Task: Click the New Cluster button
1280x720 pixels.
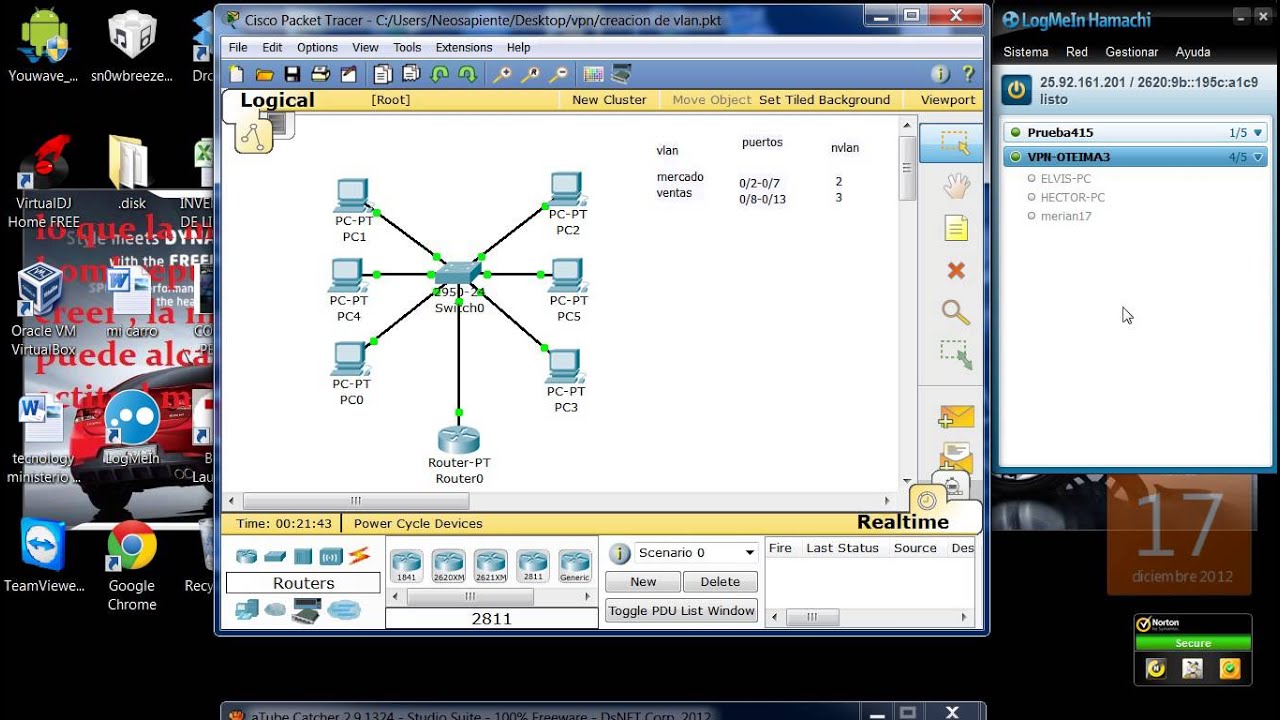Action: tap(609, 100)
